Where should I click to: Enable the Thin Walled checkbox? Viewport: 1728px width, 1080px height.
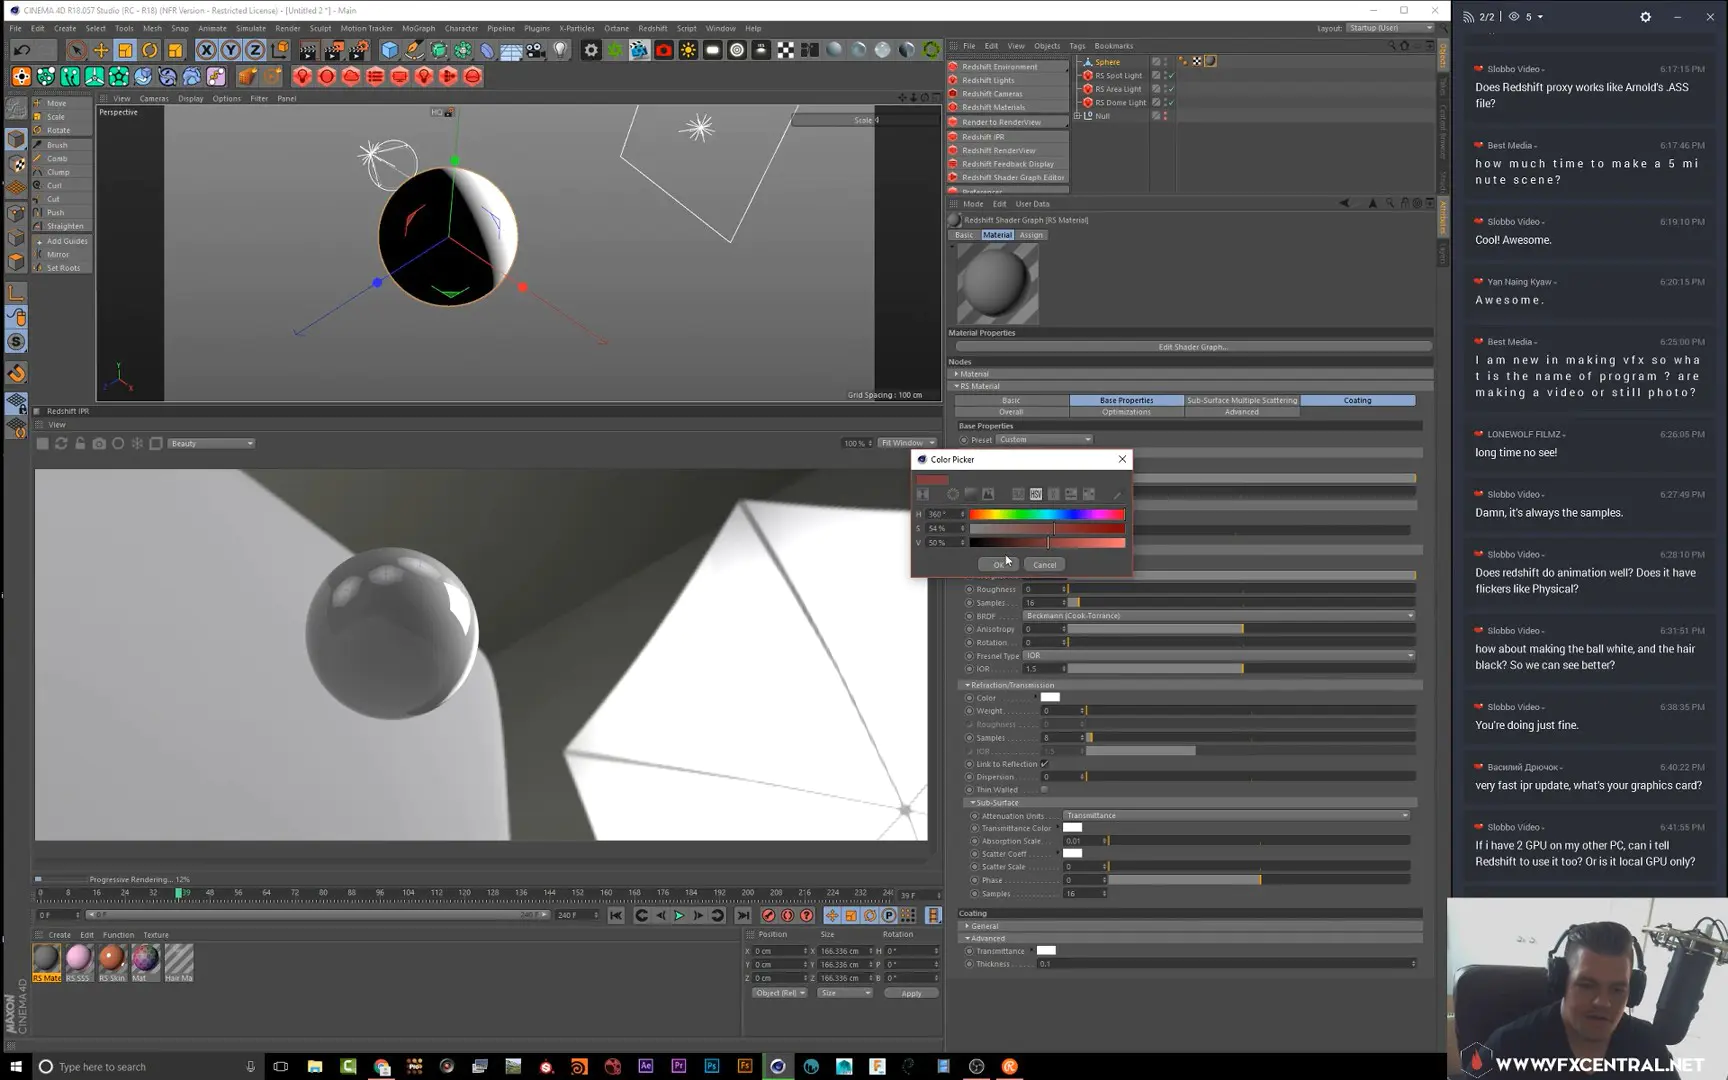[x=1044, y=790]
